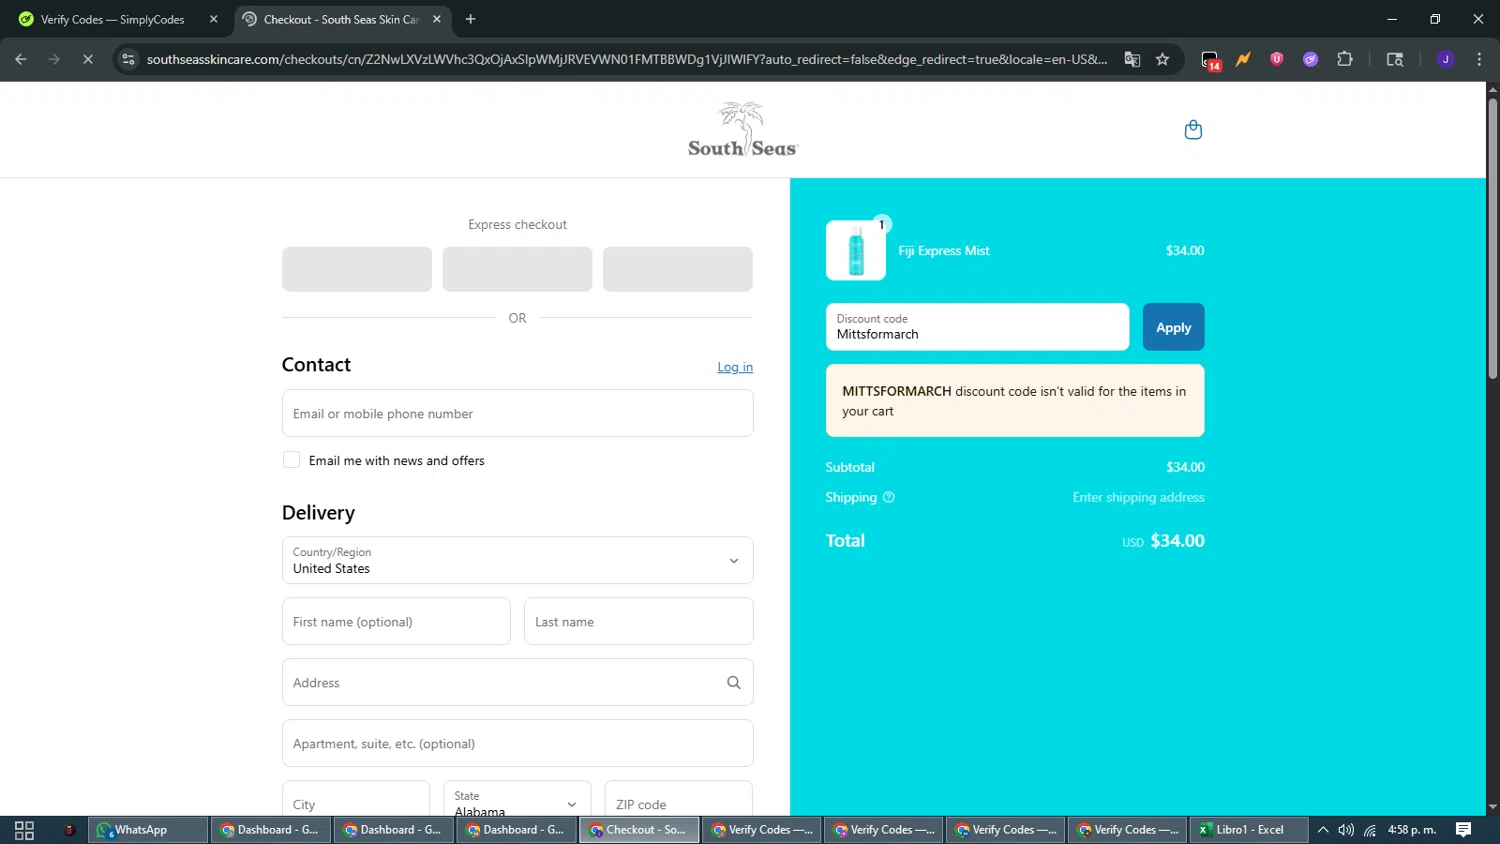Open Chrome three-dot menu
This screenshot has width=1500, height=844.
tap(1479, 59)
